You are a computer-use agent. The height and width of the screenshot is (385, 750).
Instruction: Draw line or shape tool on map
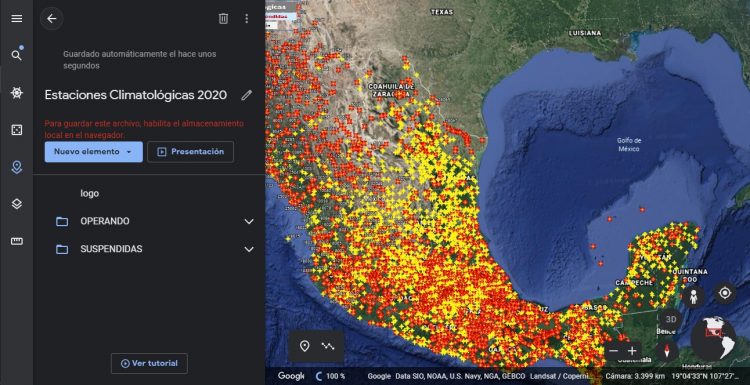(x=328, y=346)
